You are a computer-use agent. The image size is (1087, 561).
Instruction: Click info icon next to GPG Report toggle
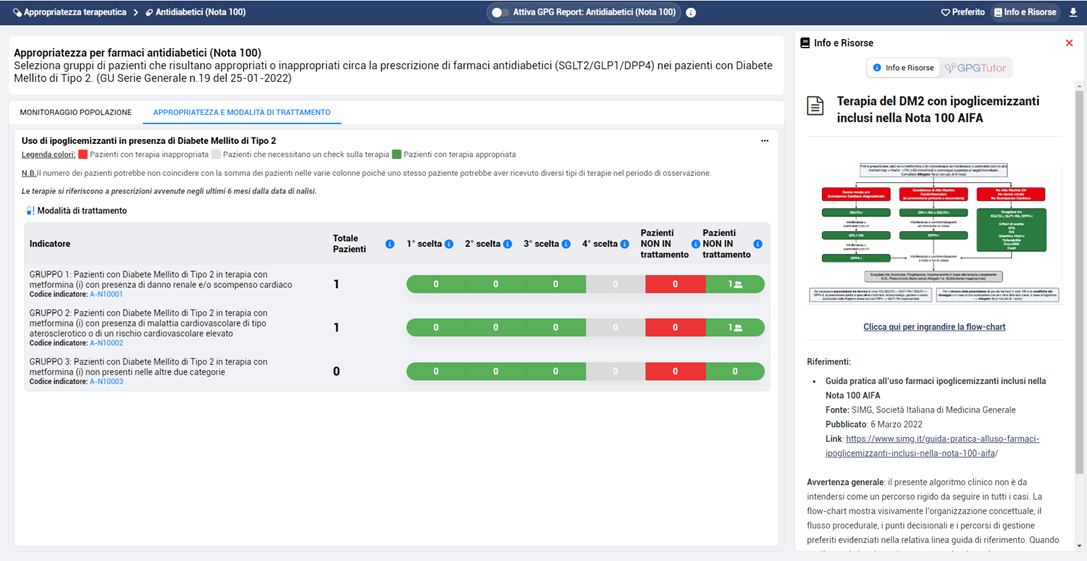tap(691, 13)
